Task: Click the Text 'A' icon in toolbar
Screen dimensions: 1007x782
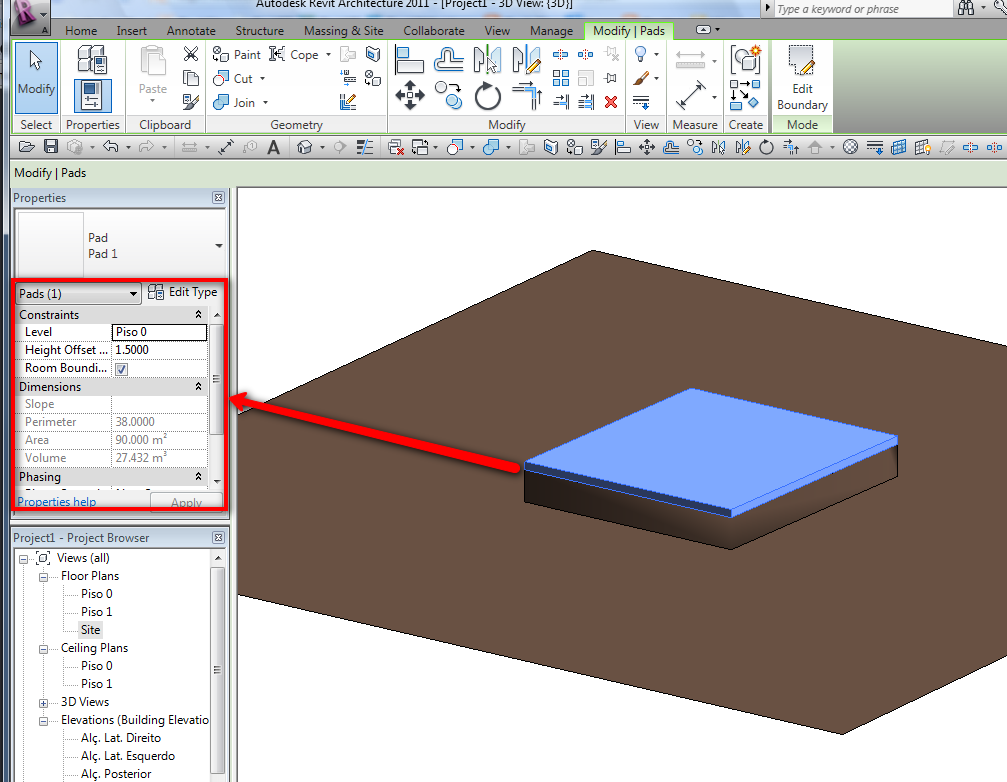Action: (274, 148)
